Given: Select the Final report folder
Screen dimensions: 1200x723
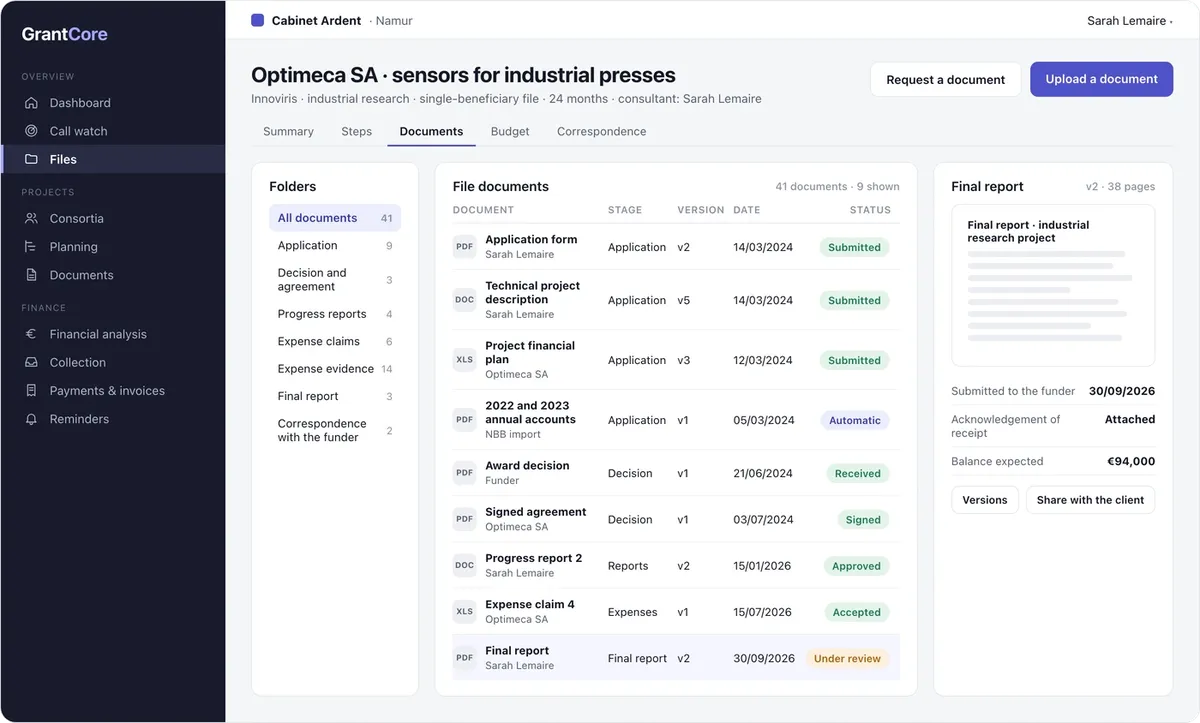Looking at the screenshot, I should (x=335, y=396).
